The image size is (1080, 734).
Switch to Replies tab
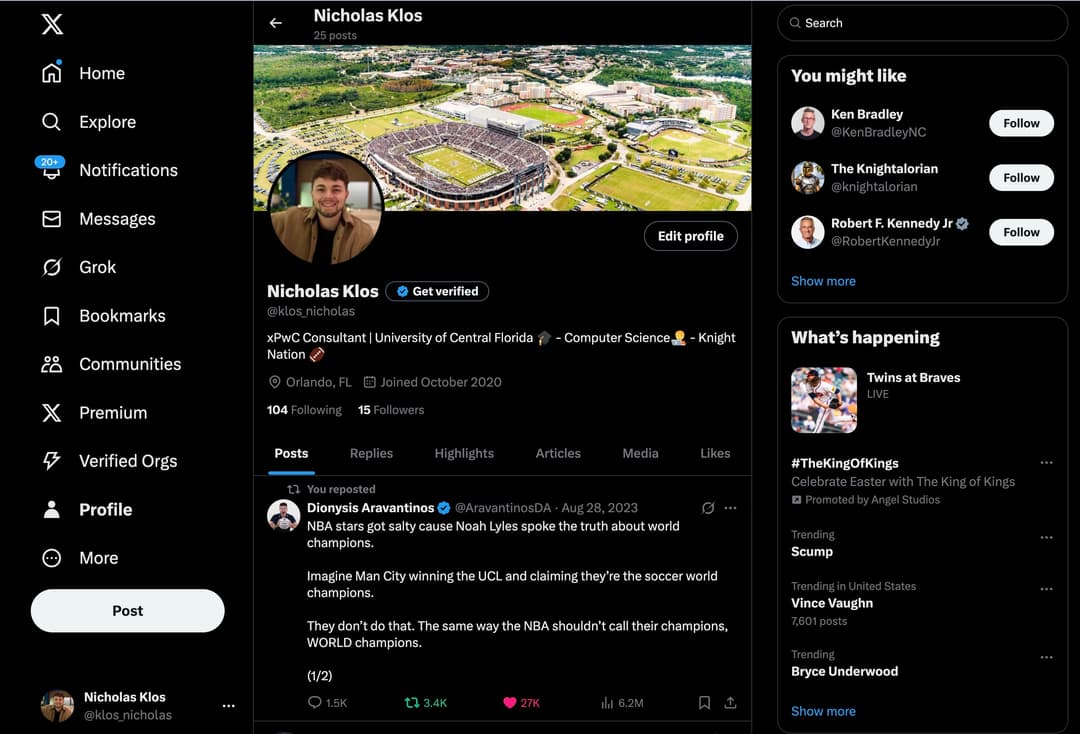[x=371, y=454]
